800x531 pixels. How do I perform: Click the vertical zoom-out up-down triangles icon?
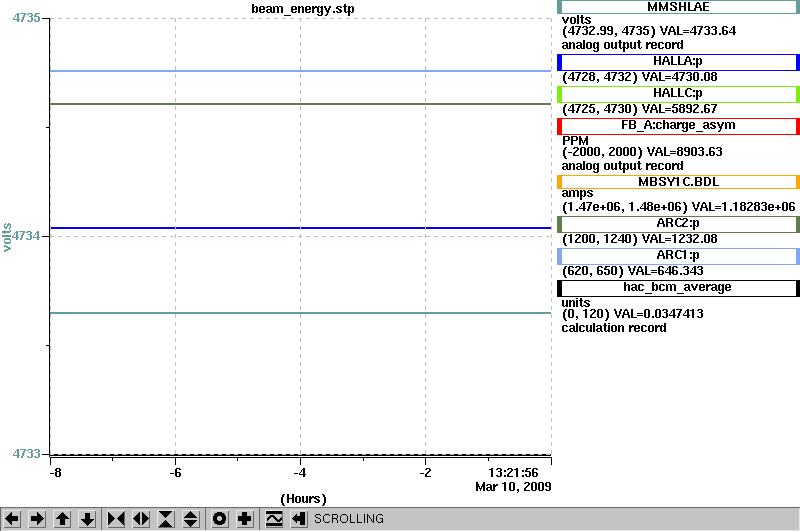pos(190,519)
